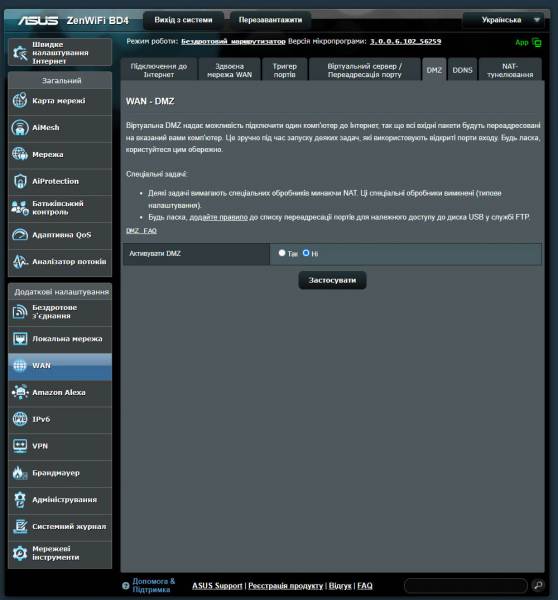The width and height of the screenshot is (558, 600).
Task: Switch to Підключення до Інтернет tab
Action: pos(159,70)
